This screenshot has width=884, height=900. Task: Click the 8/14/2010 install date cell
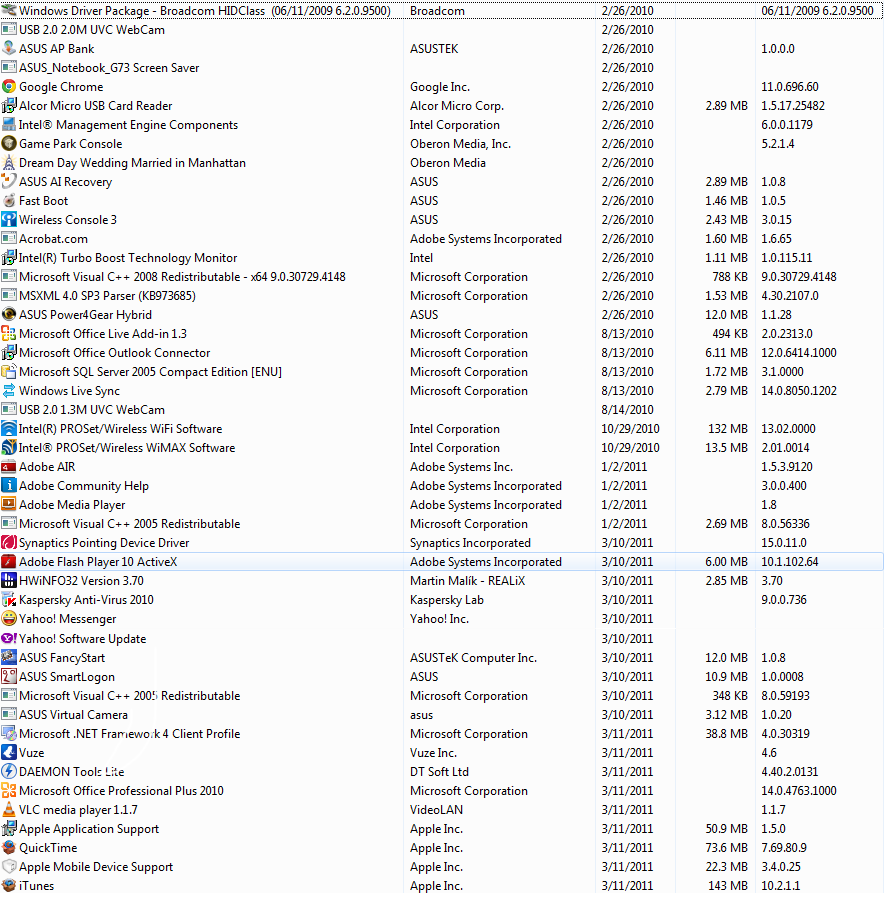pos(627,409)
